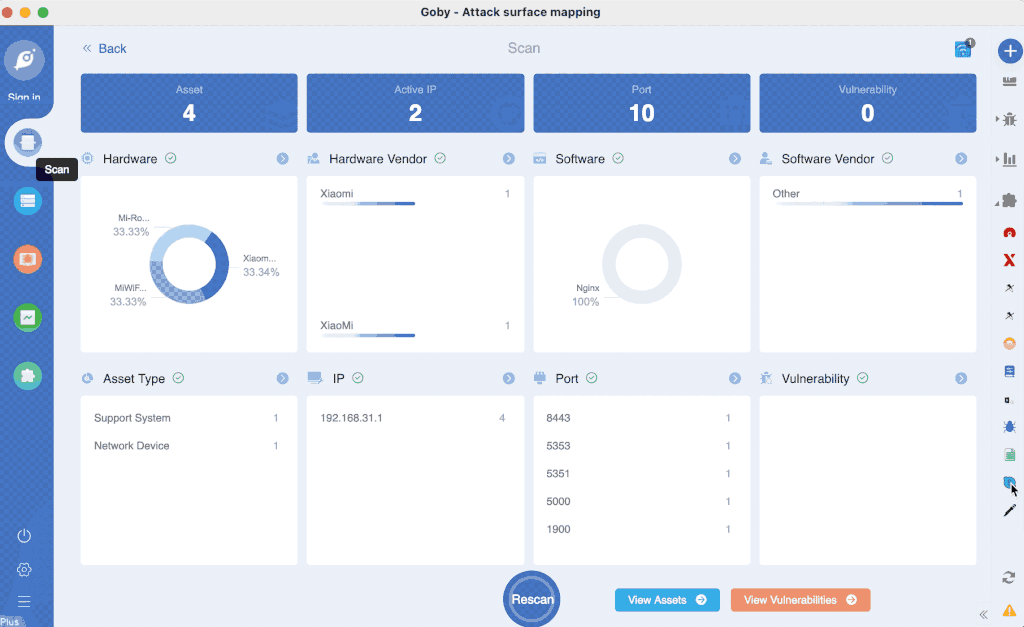Viewport: 1024px width, 627px height.
Task: Click the red X plugin icon
Action: pos(1009,260)
